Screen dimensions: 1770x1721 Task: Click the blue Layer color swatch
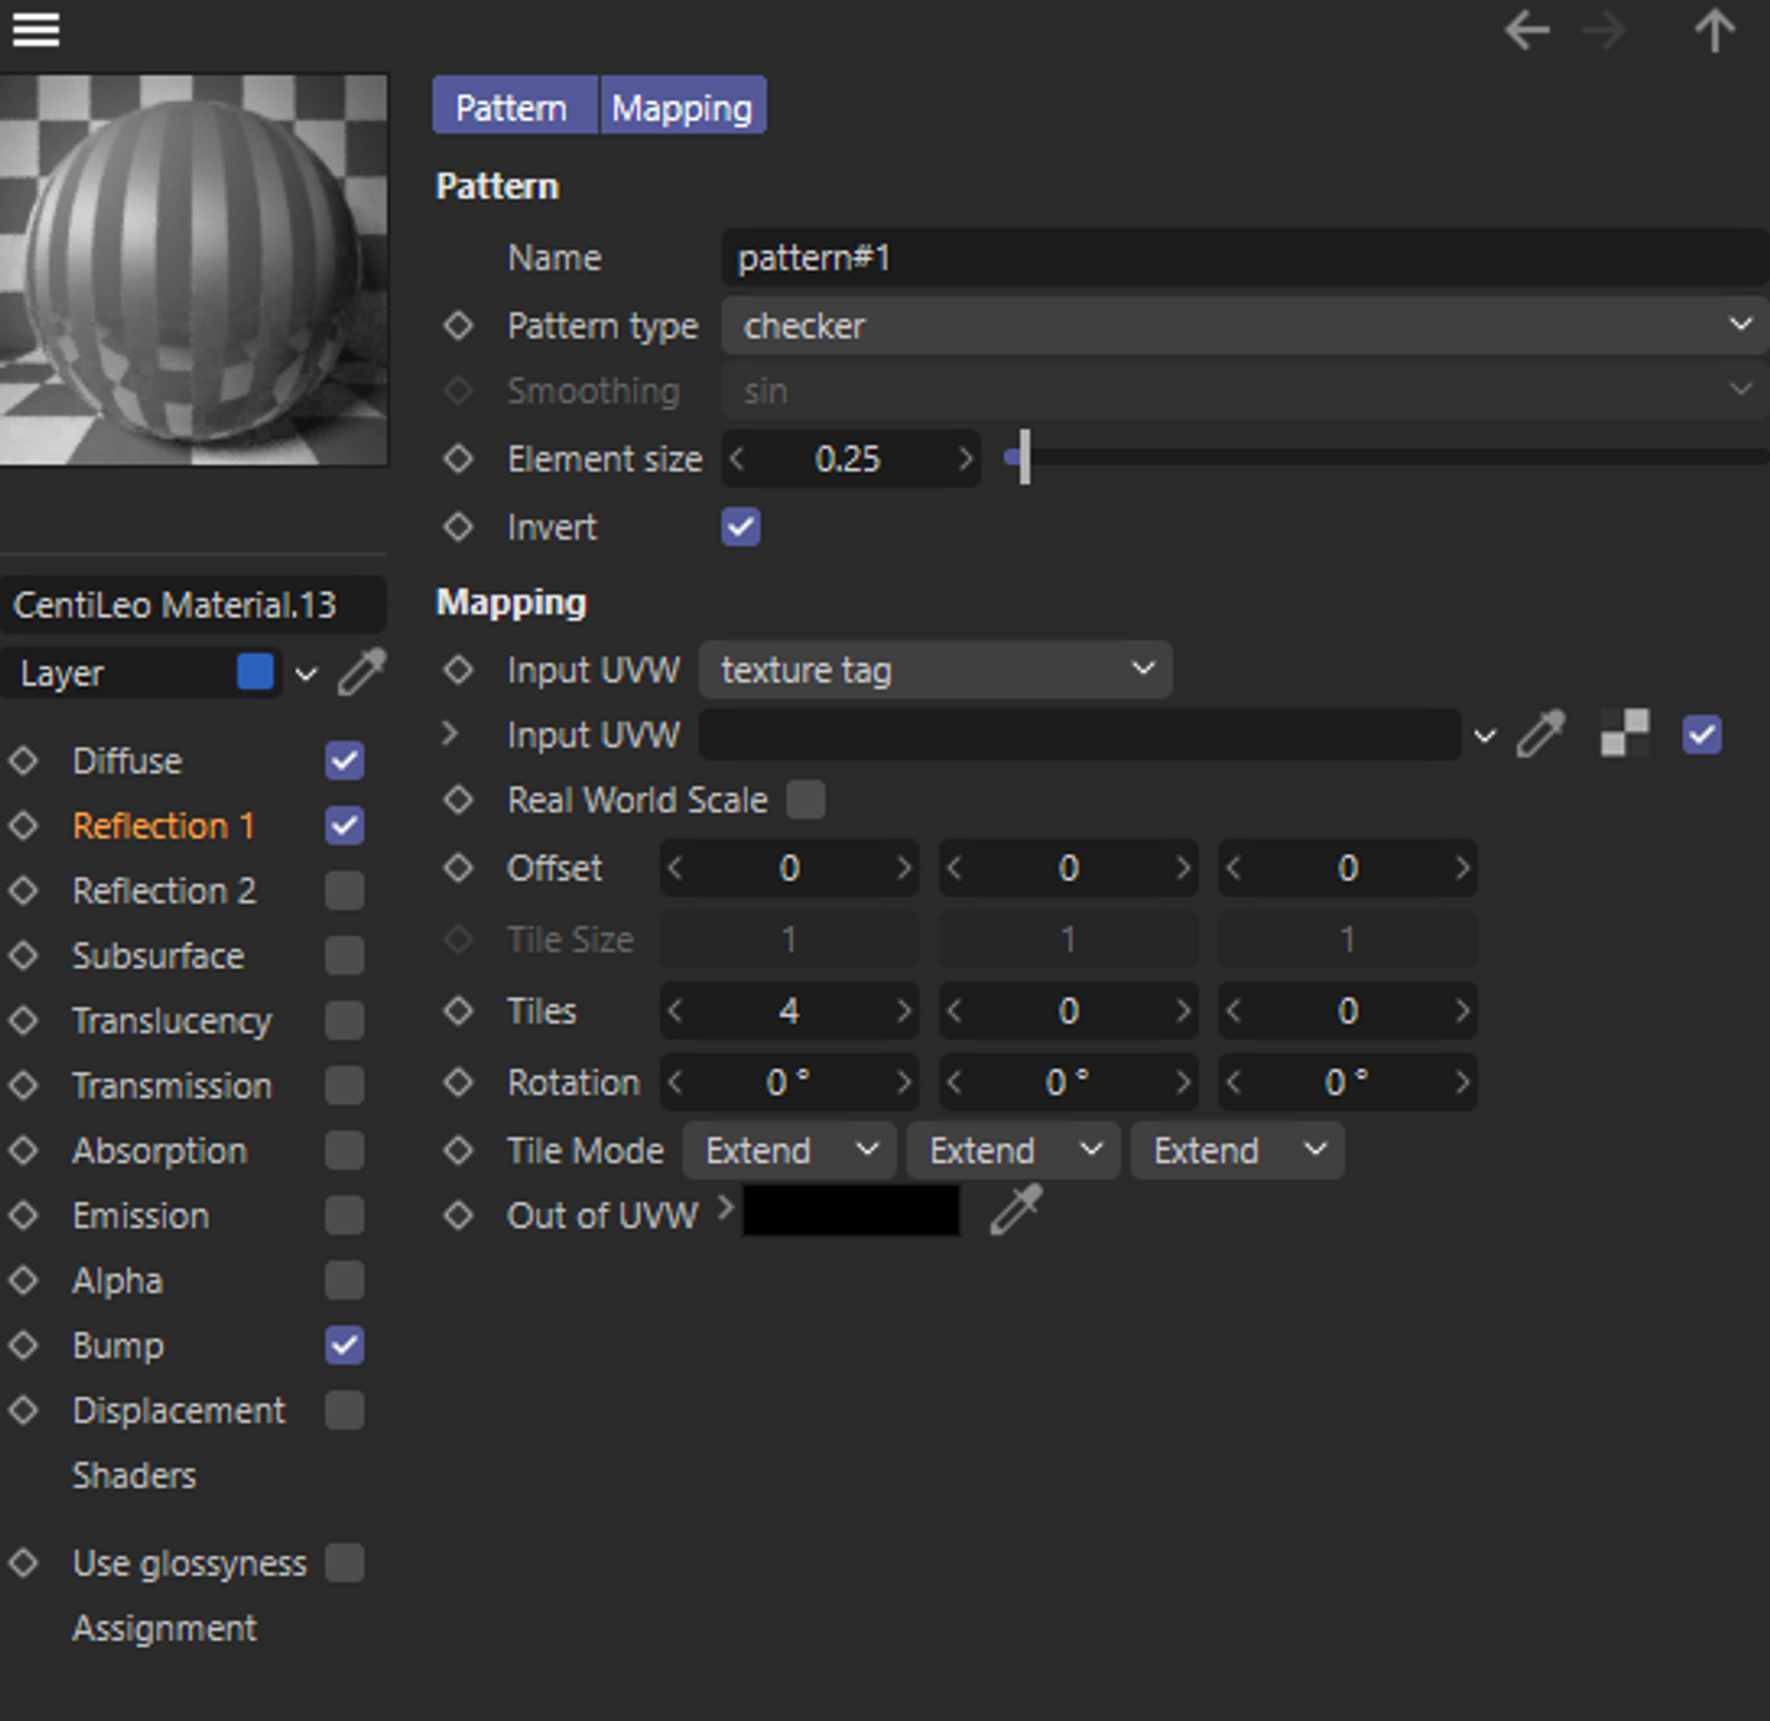[255, 671]
